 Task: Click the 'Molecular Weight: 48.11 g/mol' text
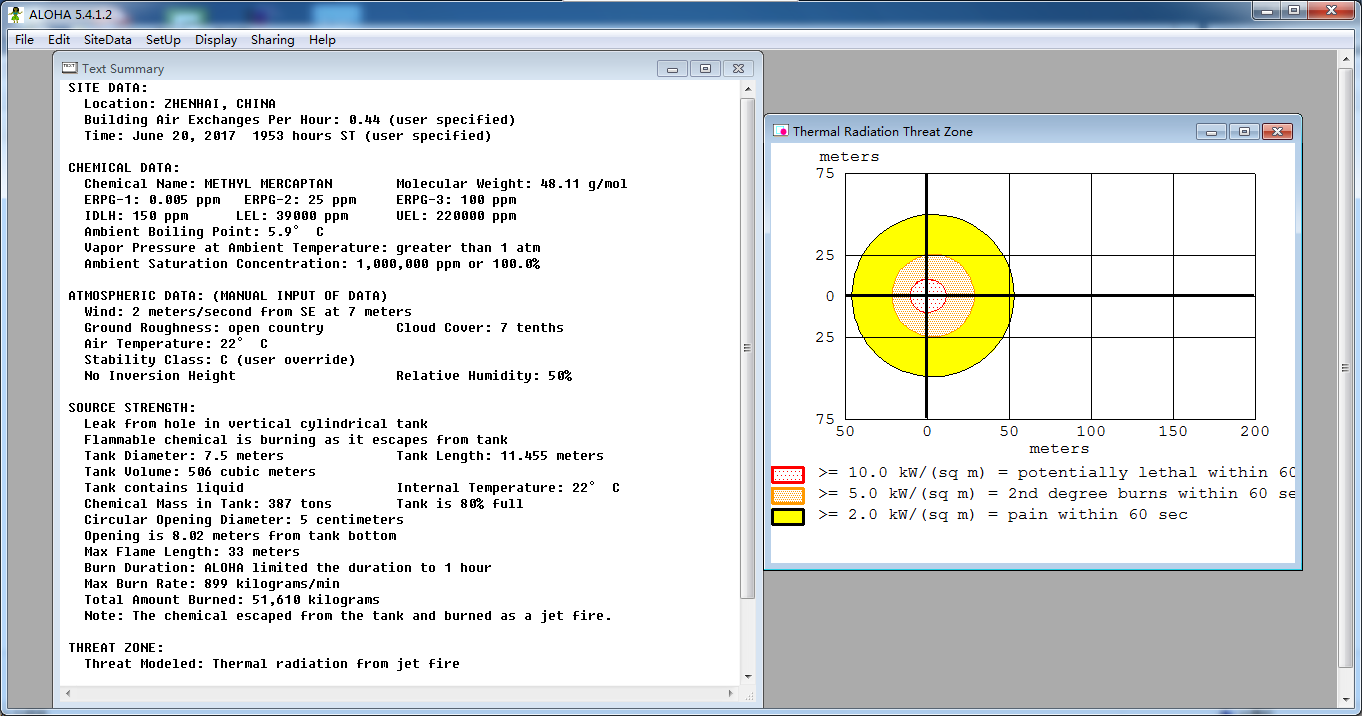coord(512,184)
